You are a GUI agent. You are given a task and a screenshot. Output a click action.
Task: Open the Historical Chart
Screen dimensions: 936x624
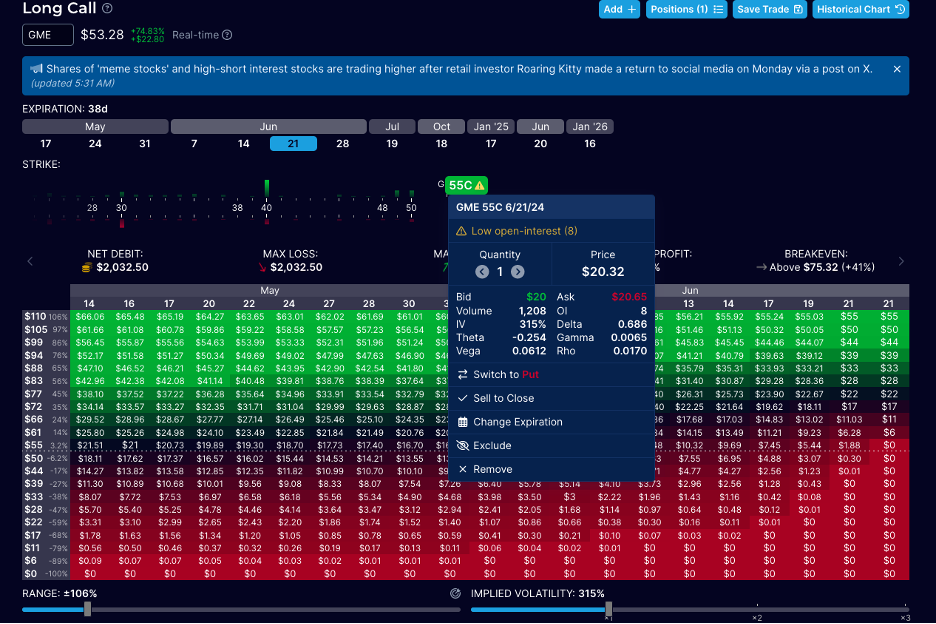(860, 9)
